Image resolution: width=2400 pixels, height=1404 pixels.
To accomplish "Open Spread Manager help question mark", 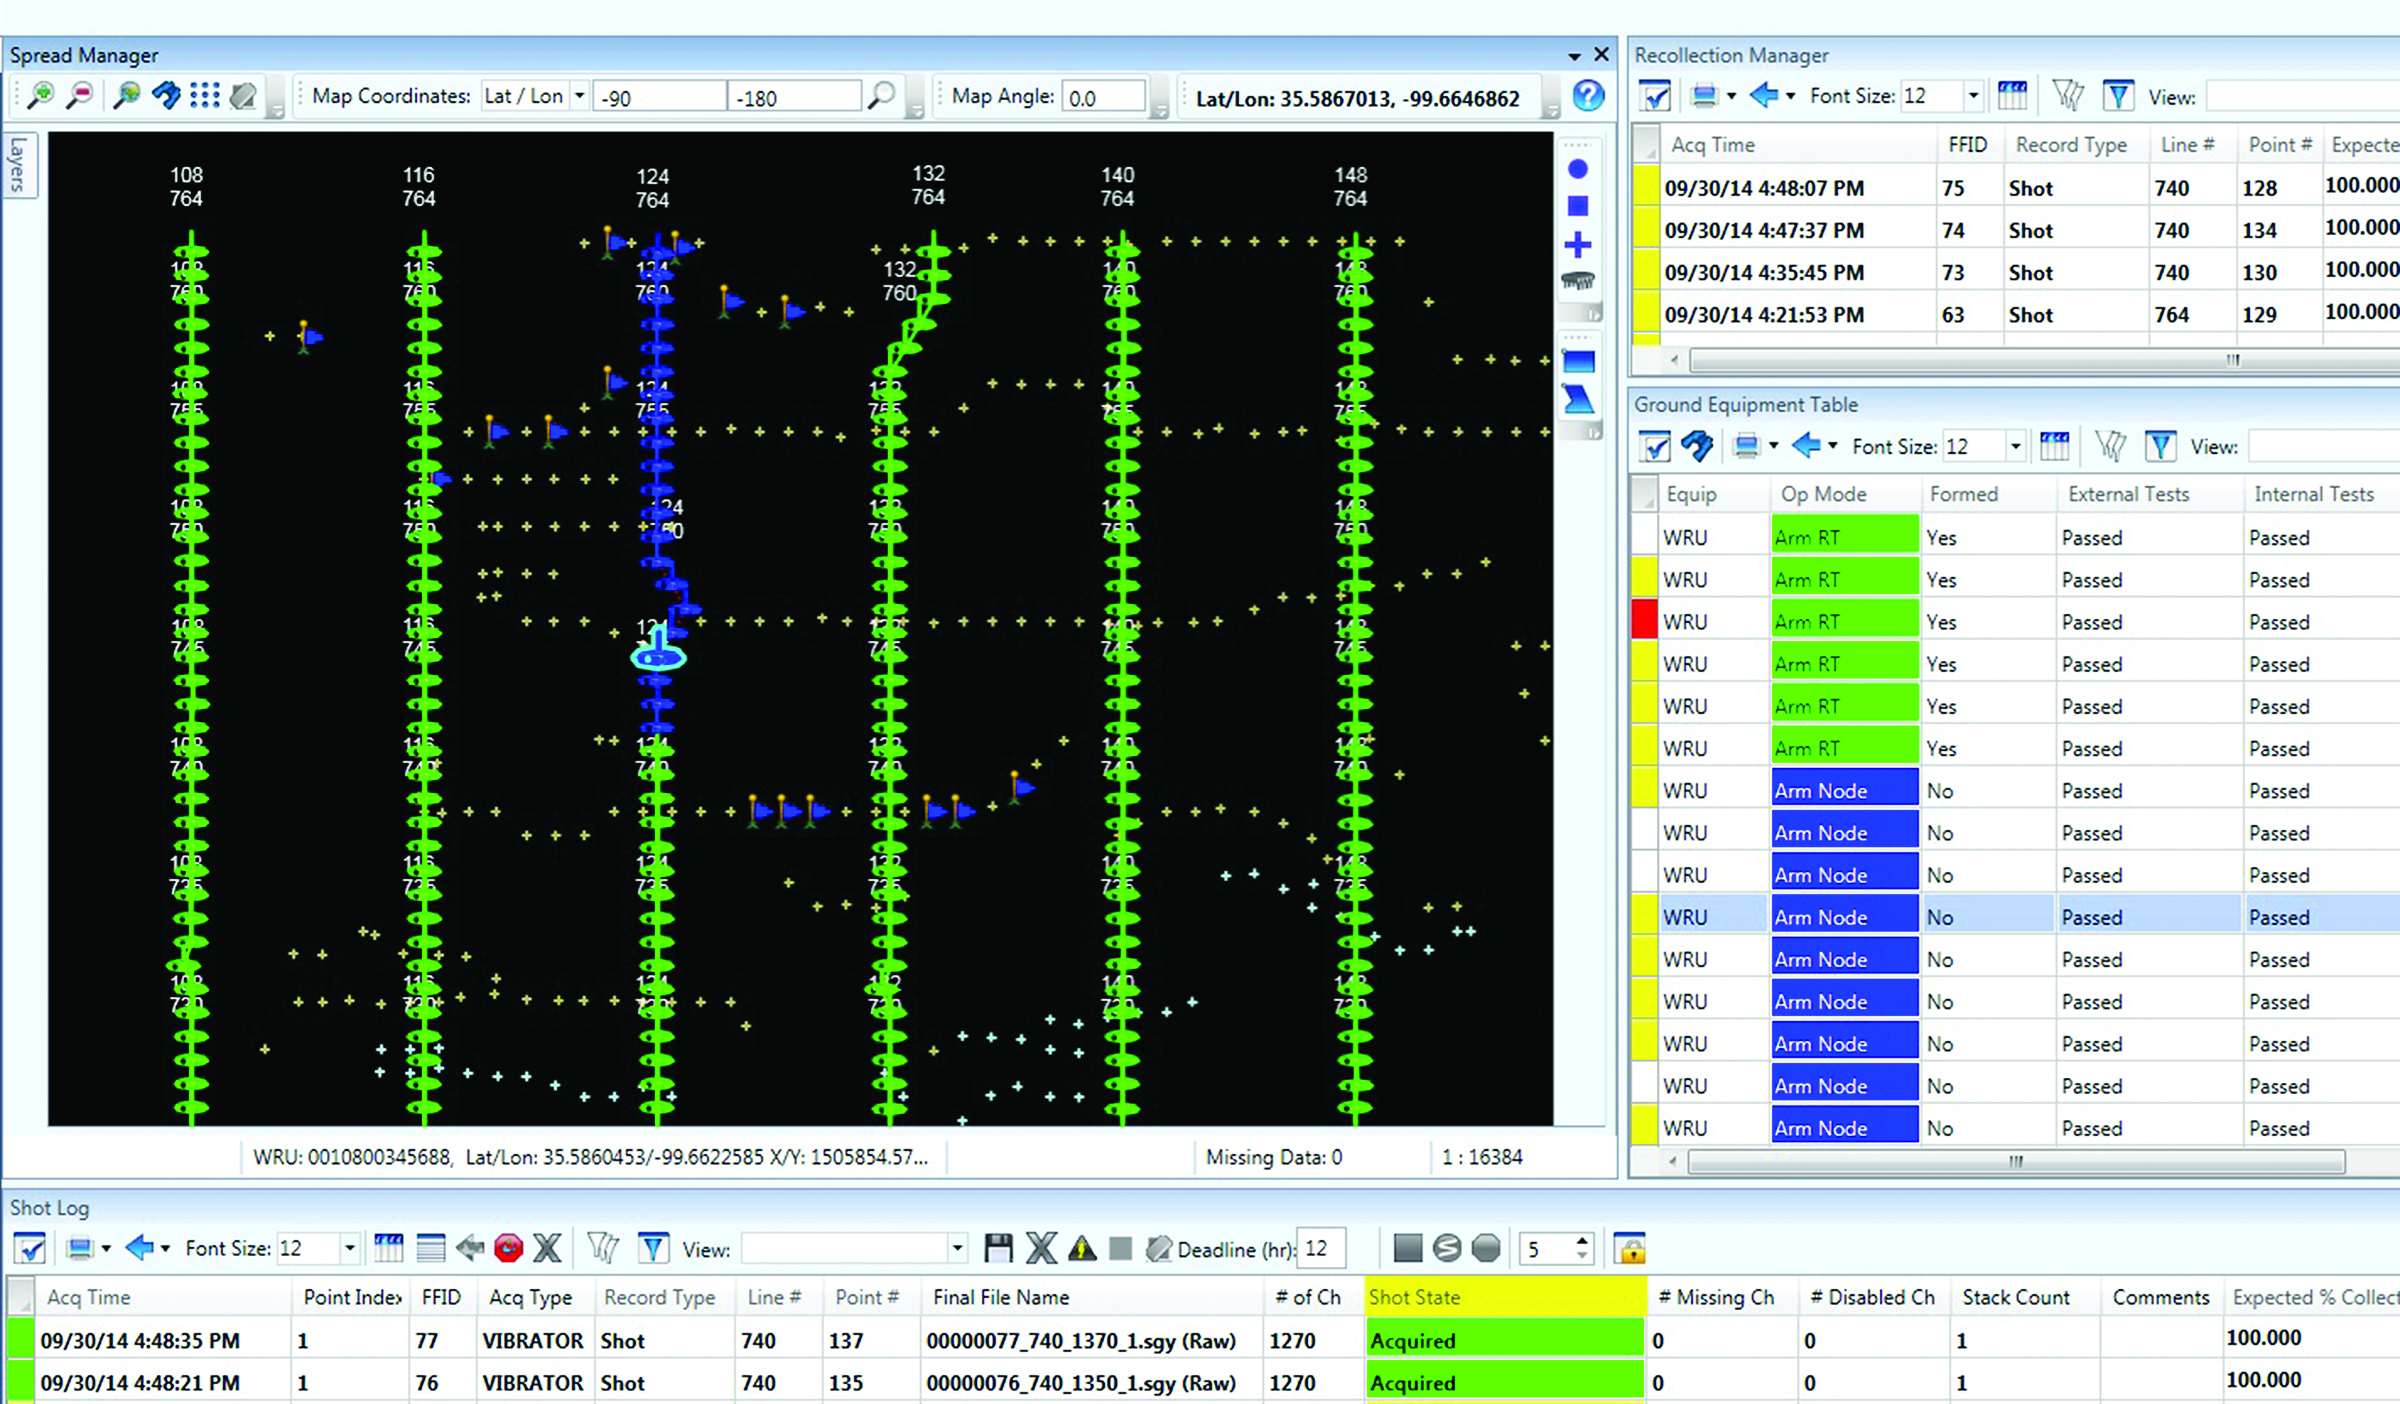I will click(x=1588, y=96).
